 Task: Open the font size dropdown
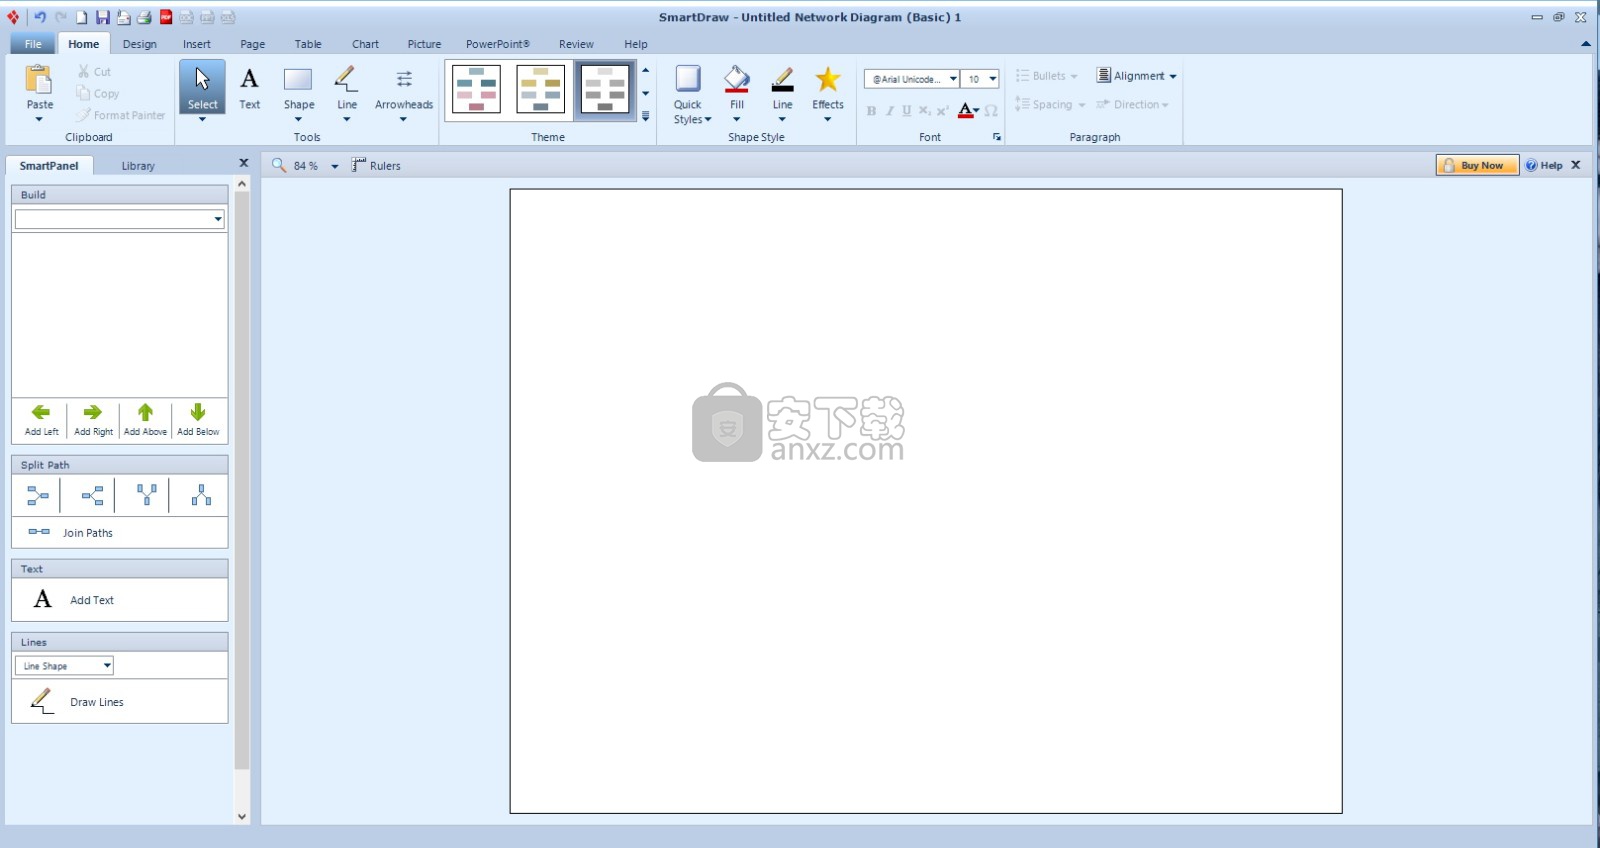[x=992, y=79]
